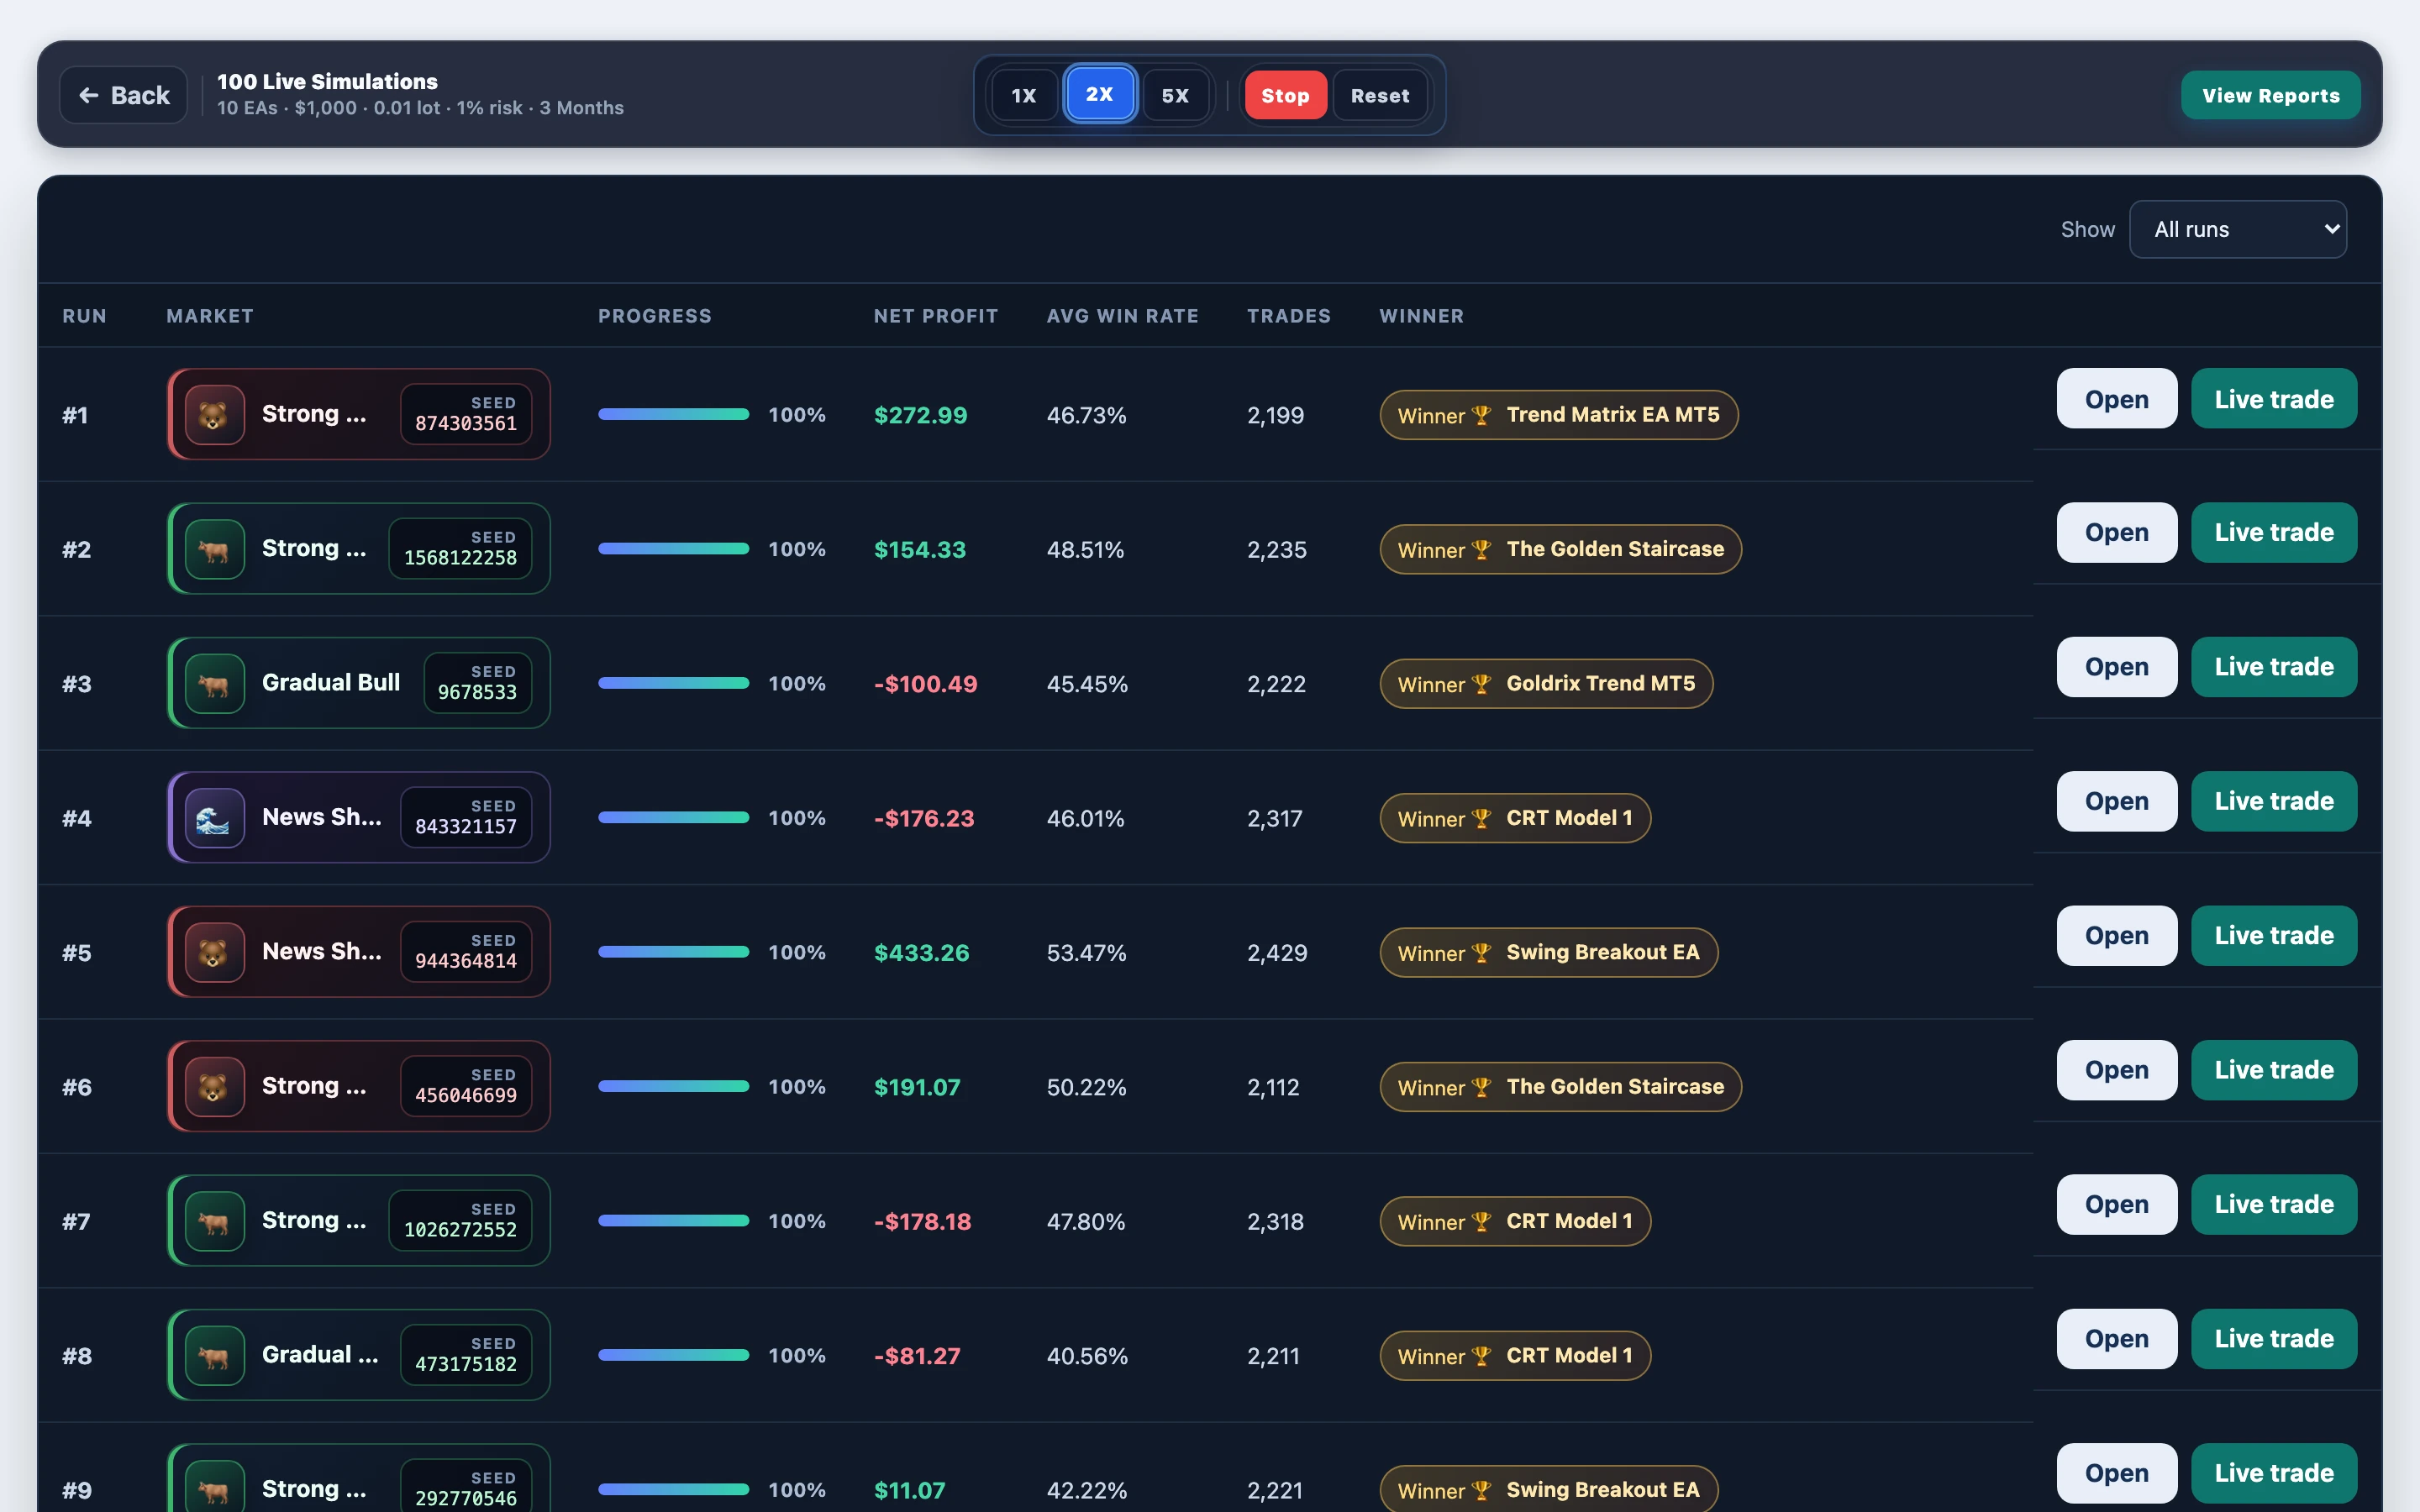Start Live trade for run #4
The width and height of the screenshot is (2420, 1512).
pos(2274,801)
